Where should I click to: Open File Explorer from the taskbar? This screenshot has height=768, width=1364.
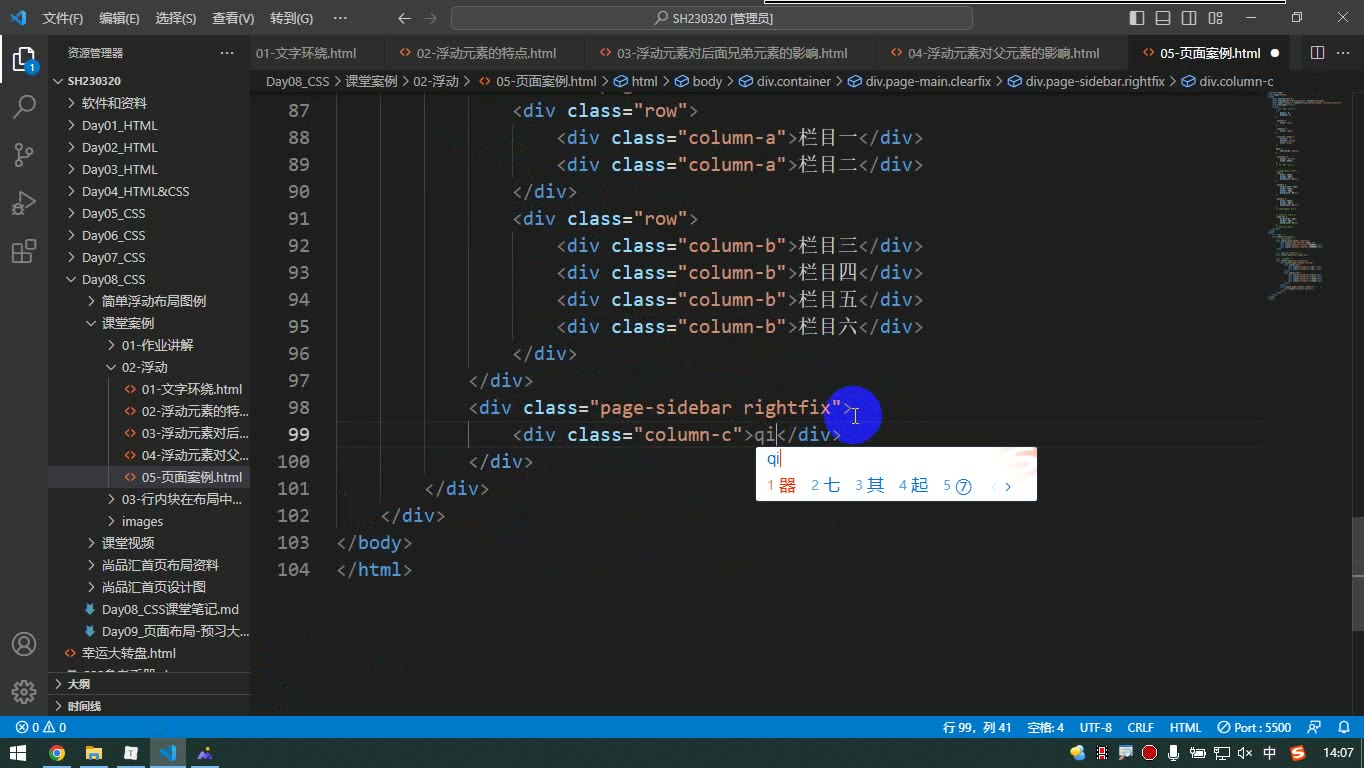pyautogui.click(x=94, y=753)
